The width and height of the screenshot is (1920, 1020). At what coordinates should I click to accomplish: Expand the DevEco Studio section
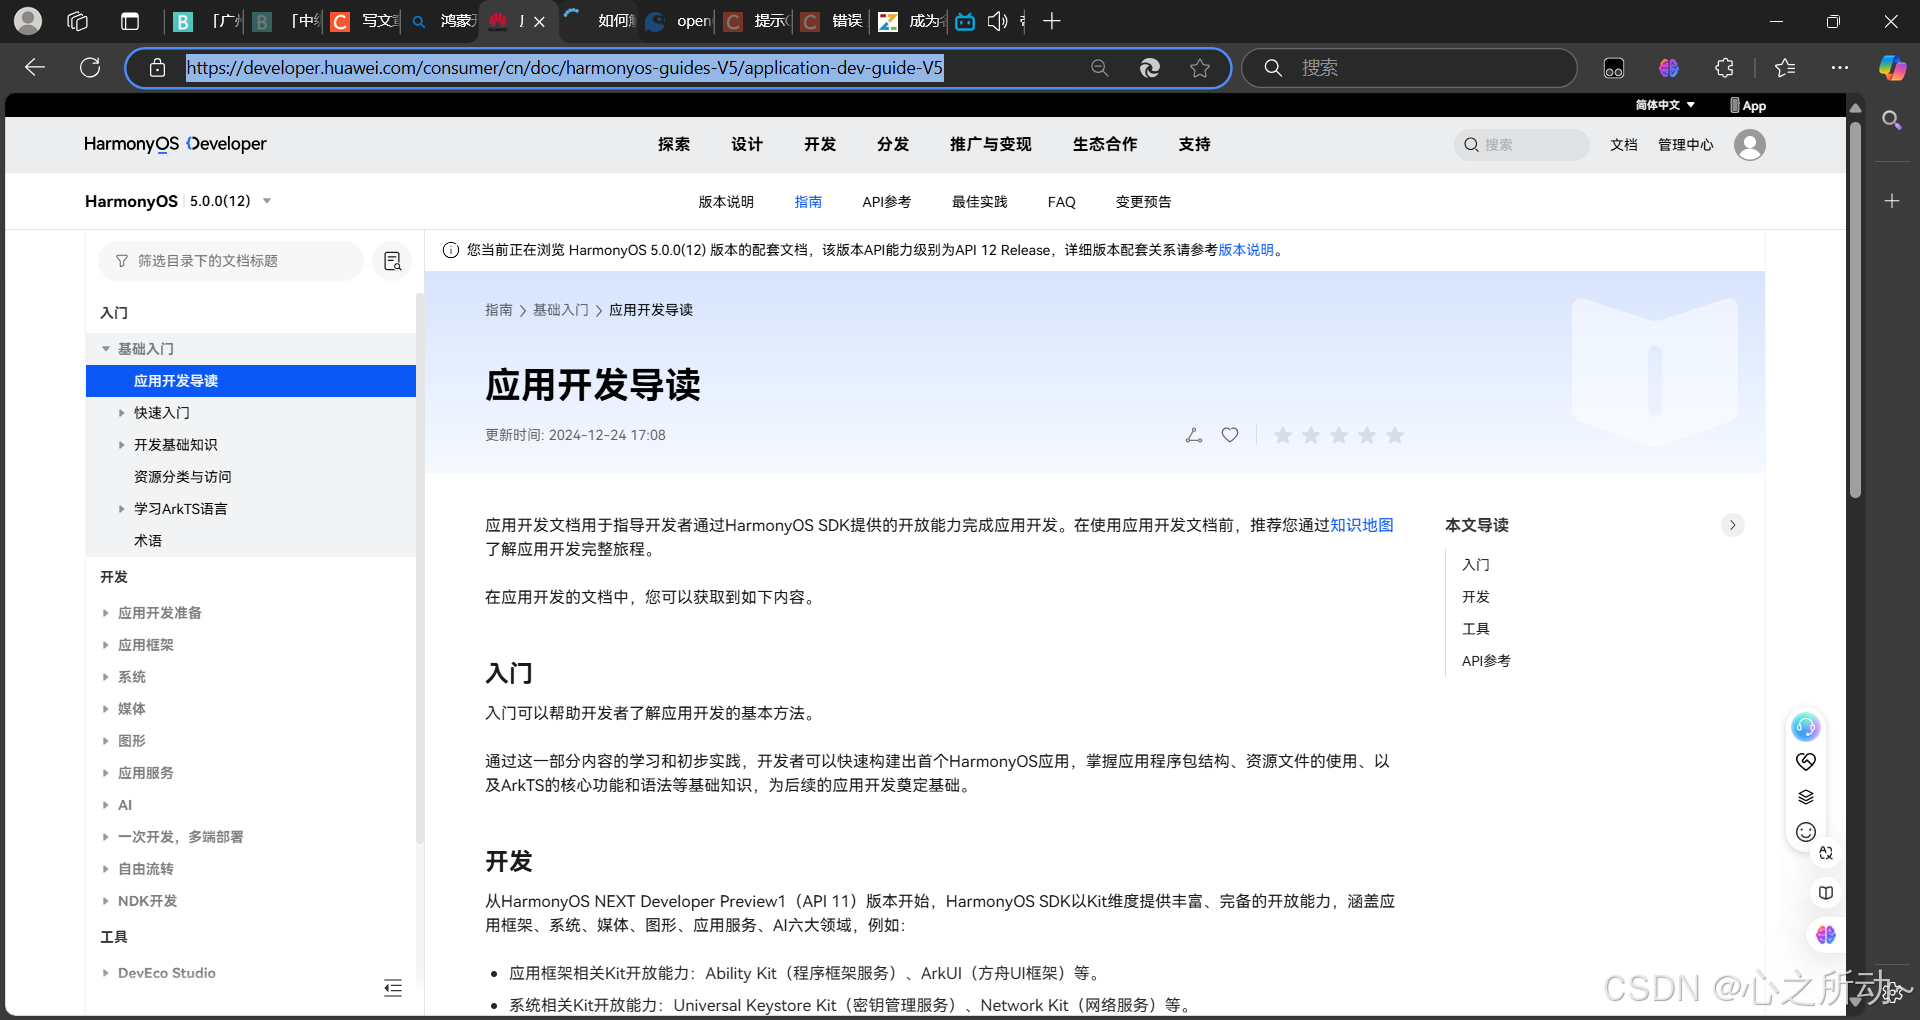(x=106, y=973)
